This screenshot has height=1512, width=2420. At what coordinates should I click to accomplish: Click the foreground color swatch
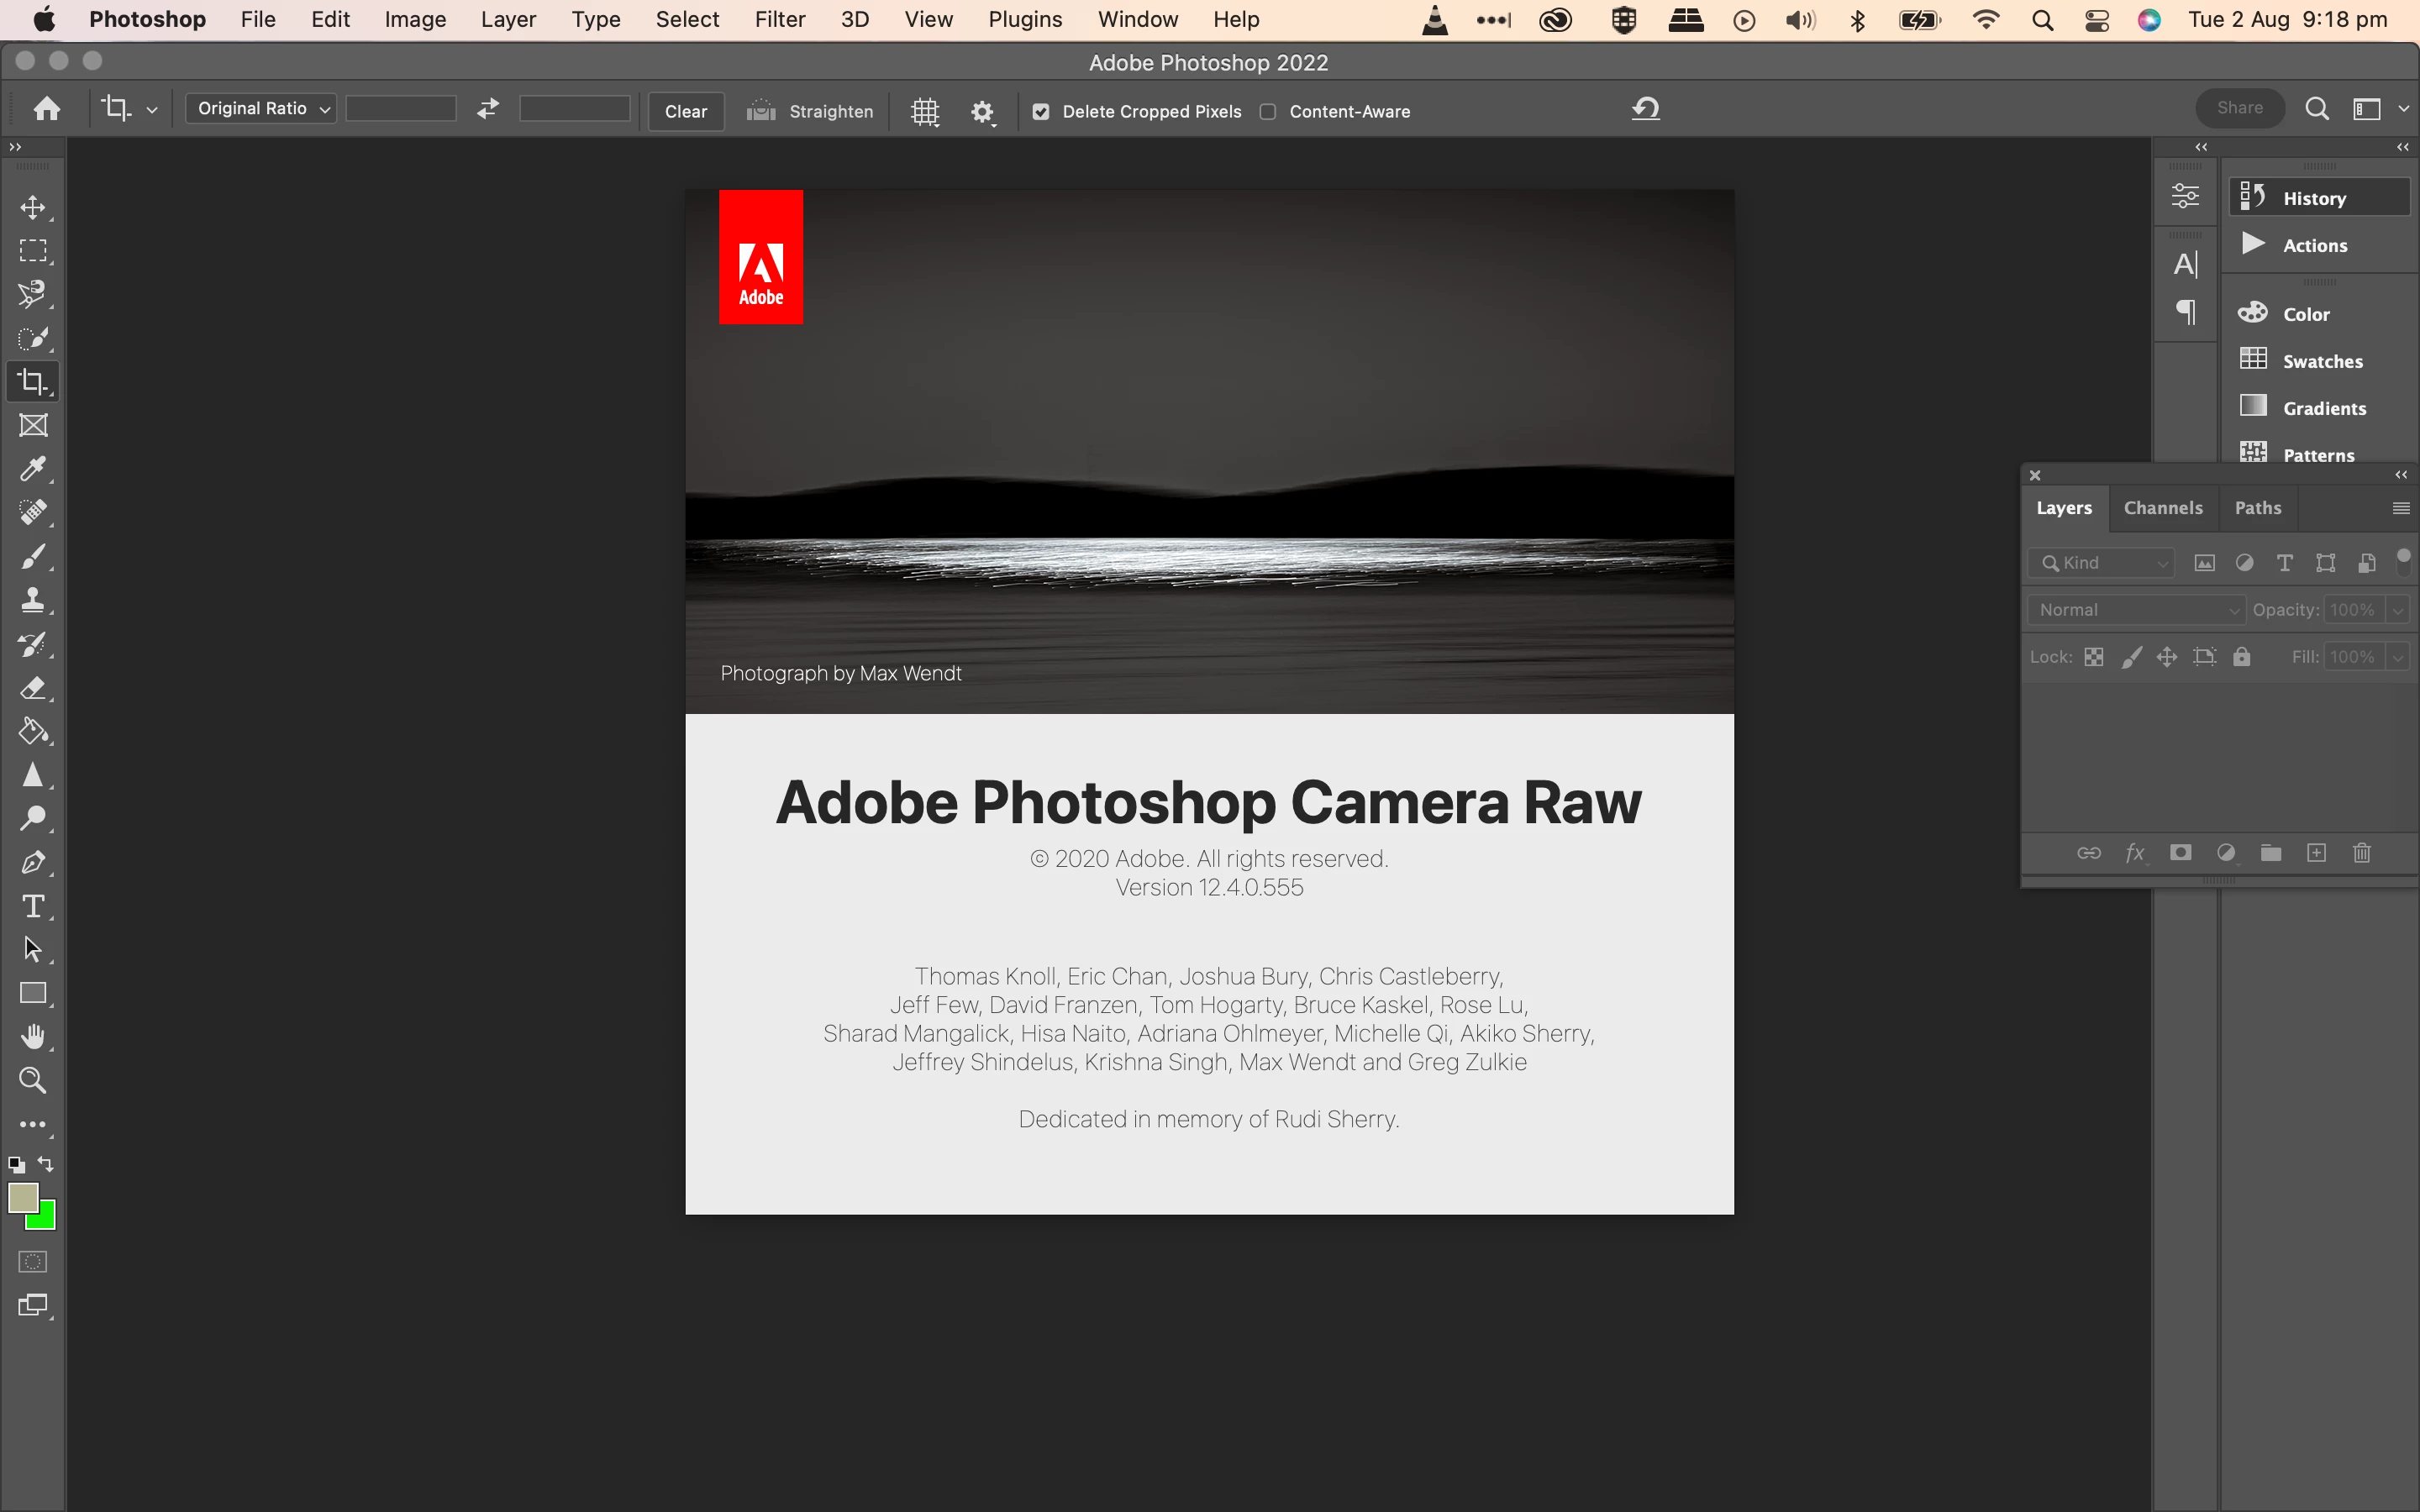(22, 1197)
